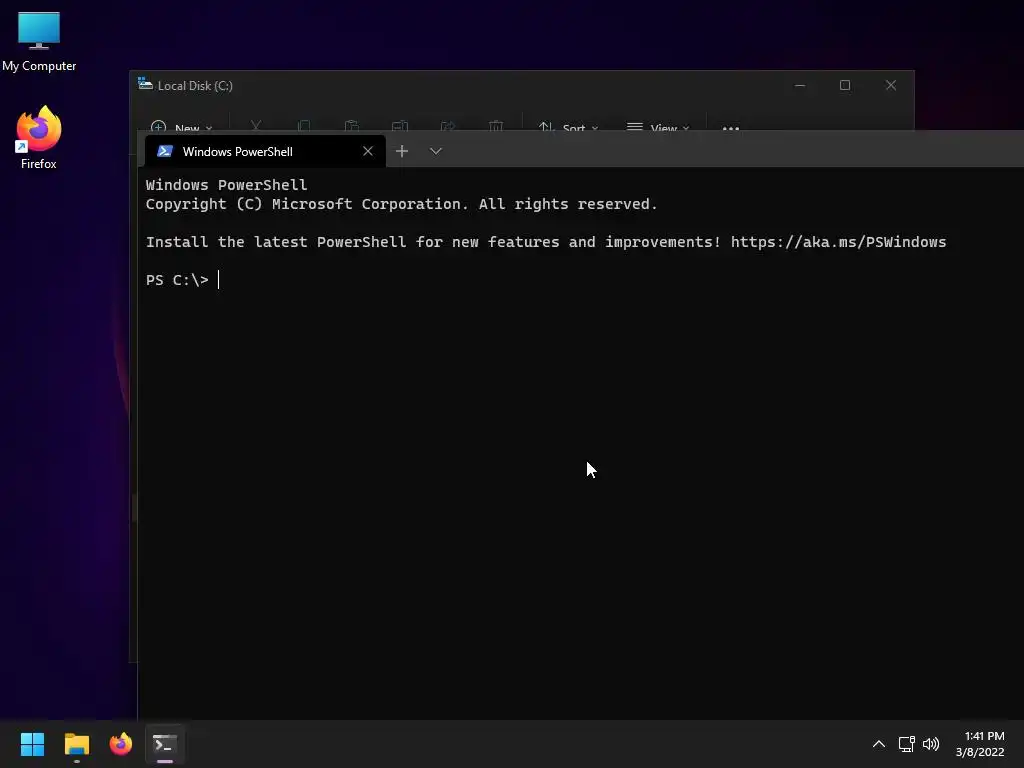1024x768 pixels.
Task: Open the View dropdown in Explorer
Action: (x=658, y=127)
